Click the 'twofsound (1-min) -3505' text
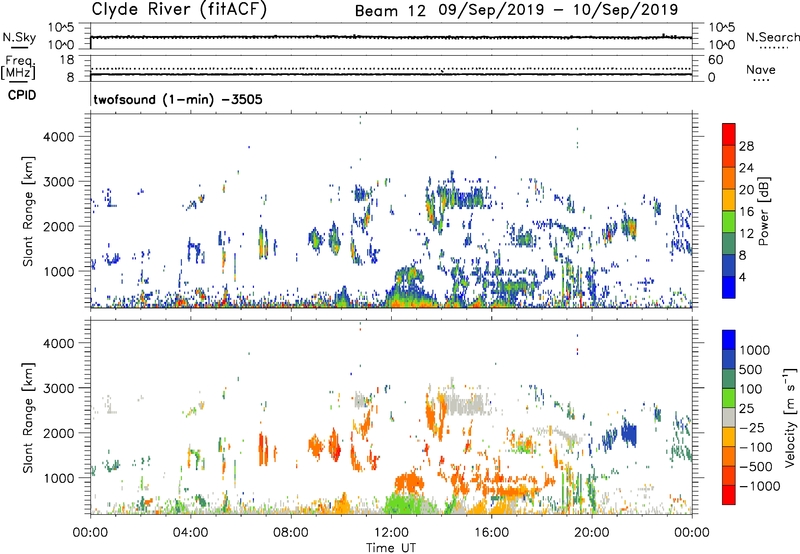This screenshot has width=800, height=554. (x=178, y=99)
